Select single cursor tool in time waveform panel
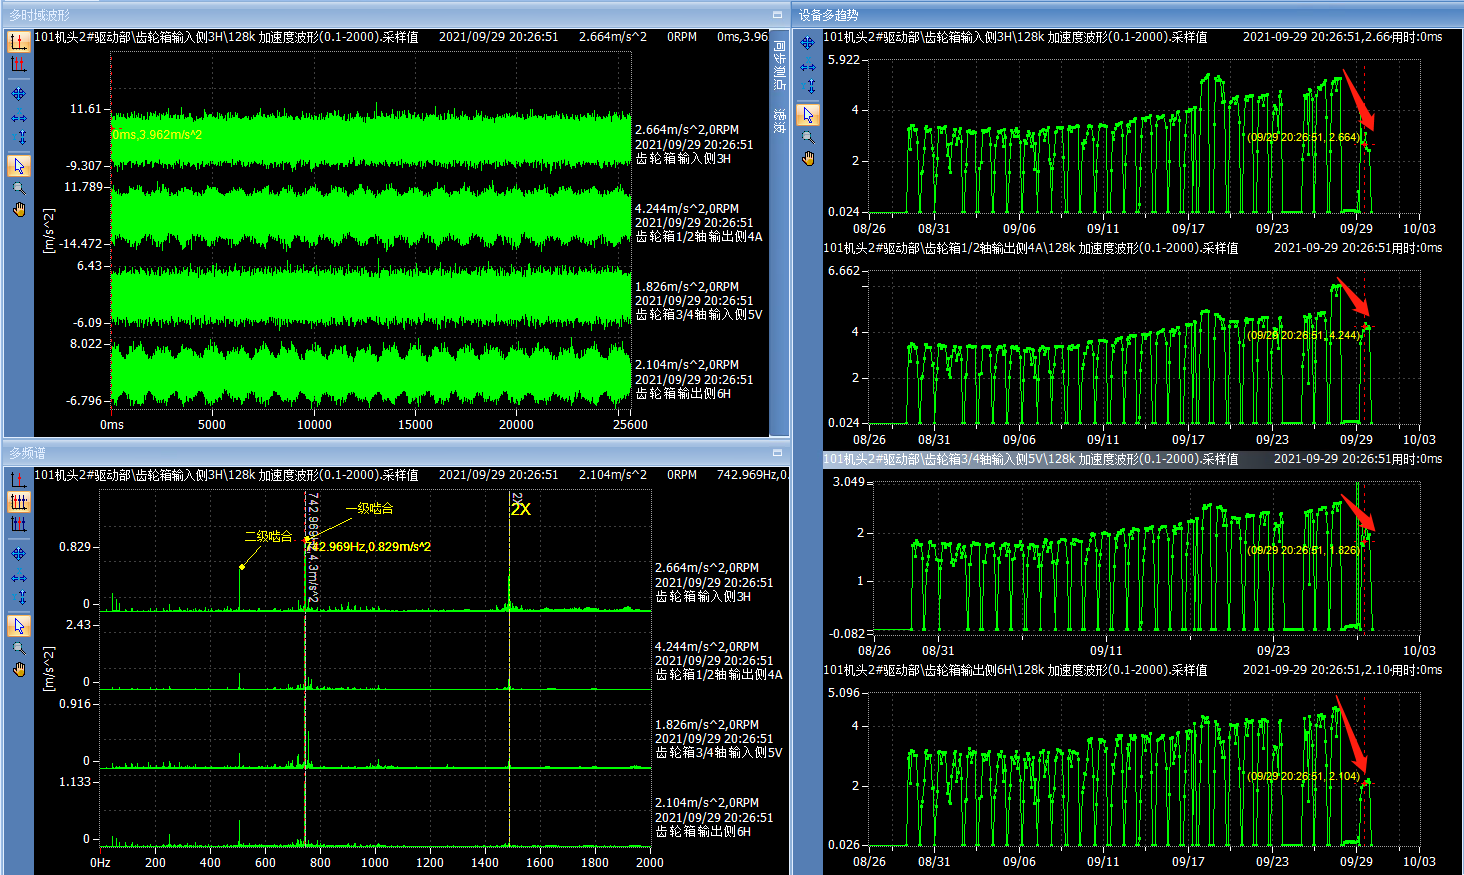Viewport: 1464px width, 875px height. tap(19, 42)
